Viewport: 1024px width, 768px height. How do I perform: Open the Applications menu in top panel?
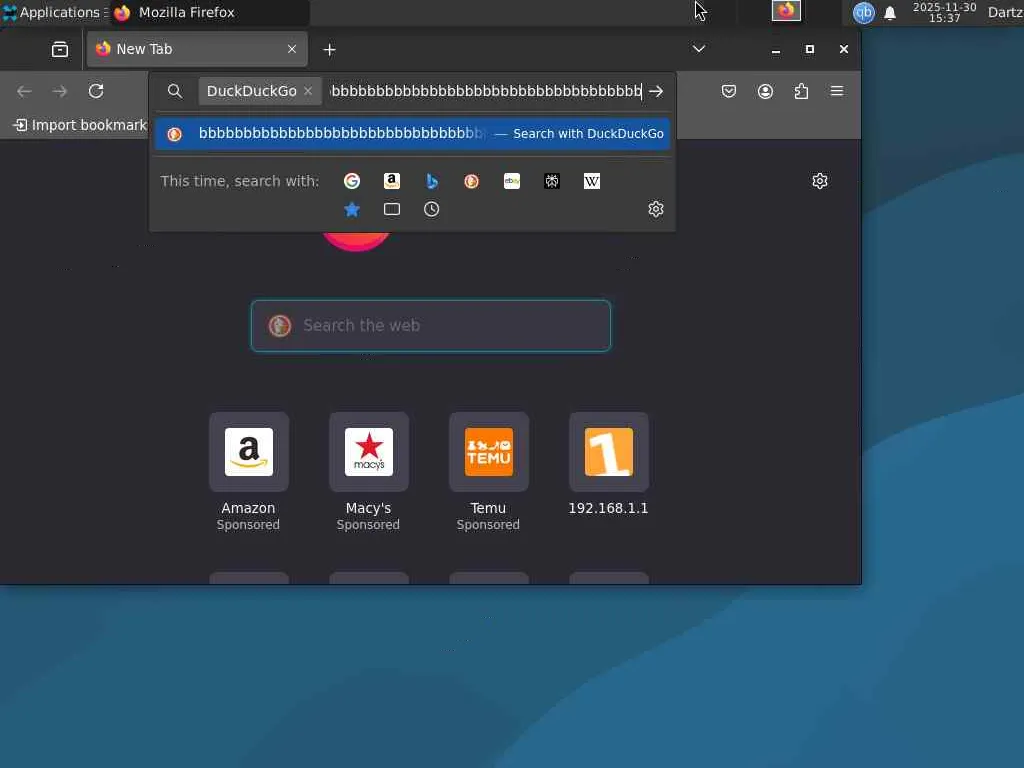[x=54, y=12]
